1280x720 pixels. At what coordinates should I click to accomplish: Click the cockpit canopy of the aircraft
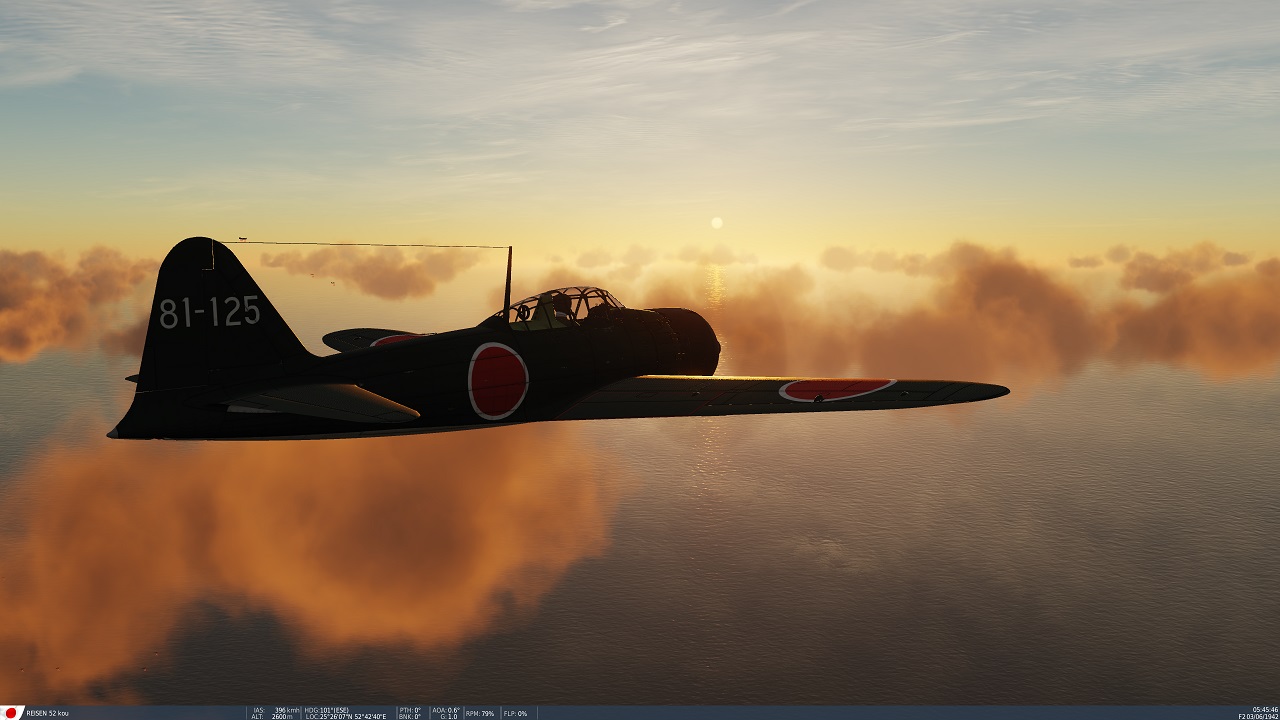pos(560,307)
